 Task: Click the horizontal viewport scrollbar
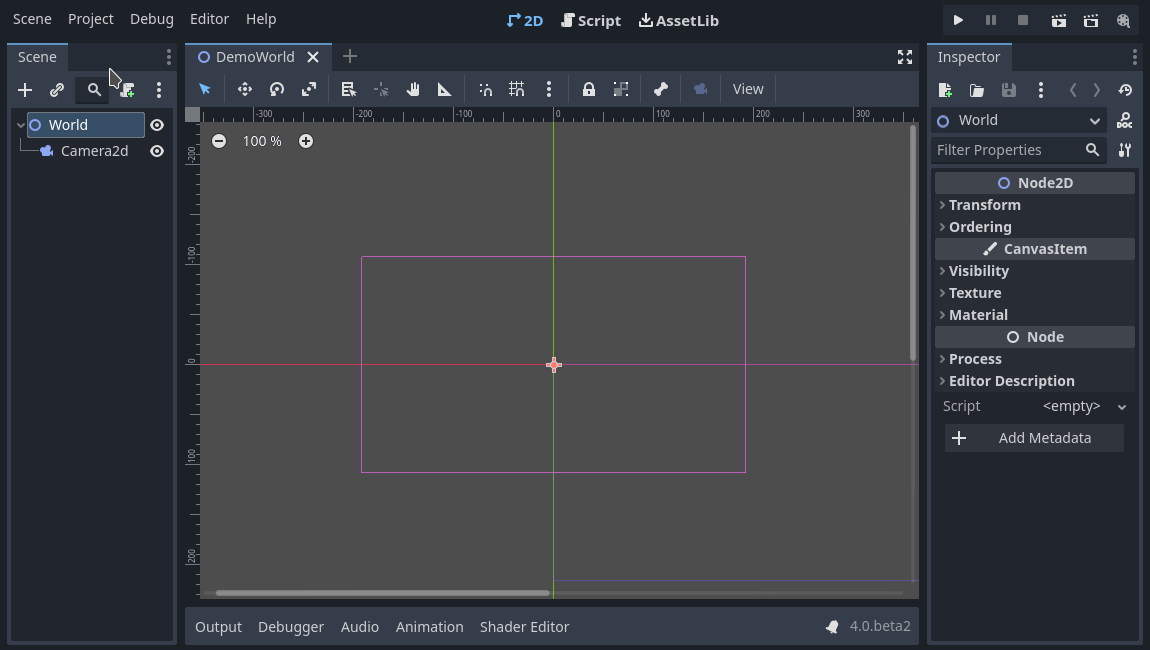pyautogui.click(x=382, y=593)
